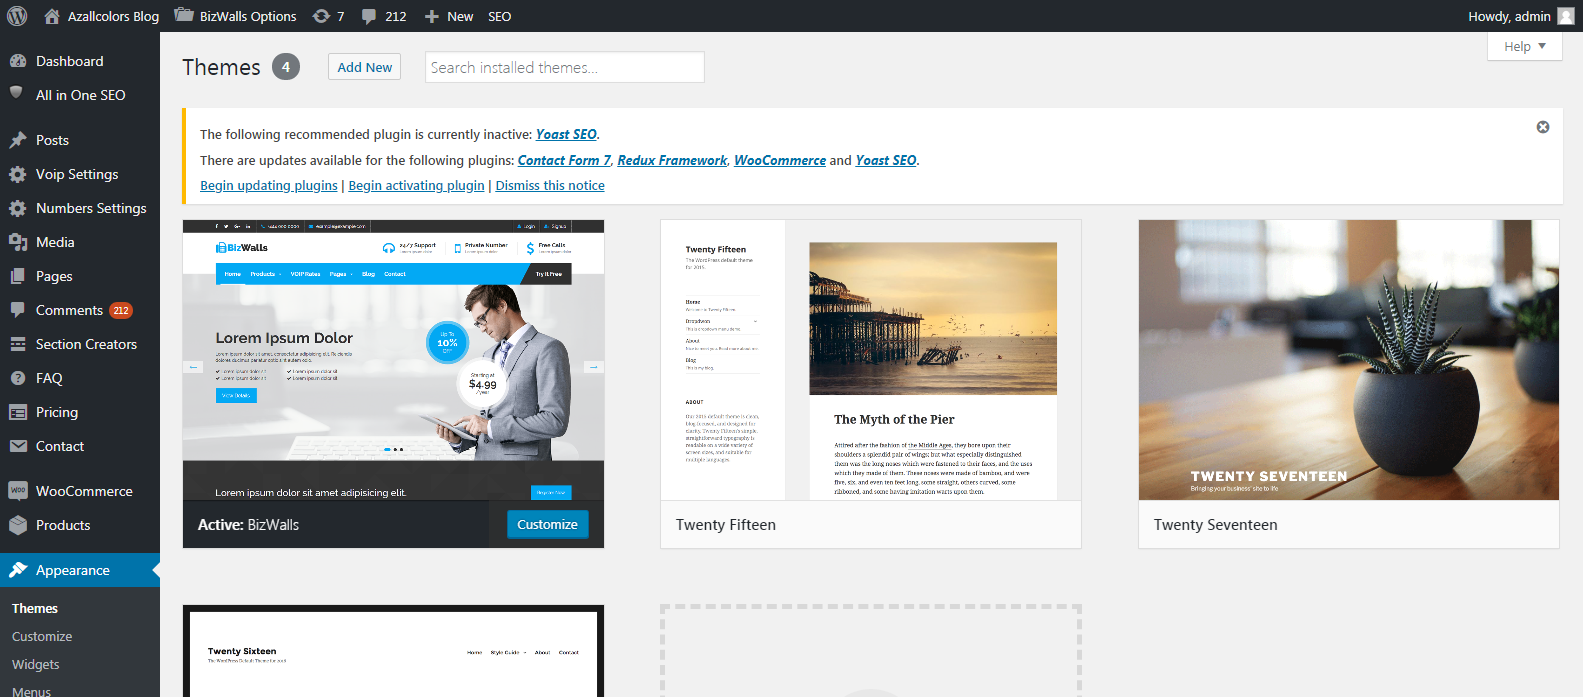Open the SEO admin bar menu

499,16
